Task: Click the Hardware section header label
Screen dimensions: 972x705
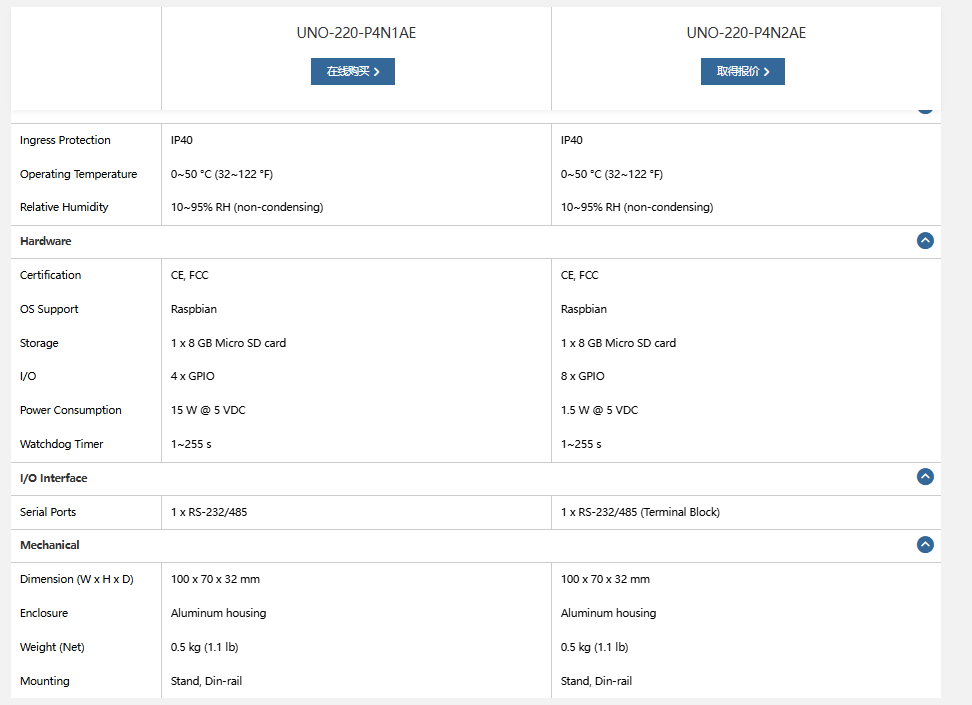Action: 45,241
